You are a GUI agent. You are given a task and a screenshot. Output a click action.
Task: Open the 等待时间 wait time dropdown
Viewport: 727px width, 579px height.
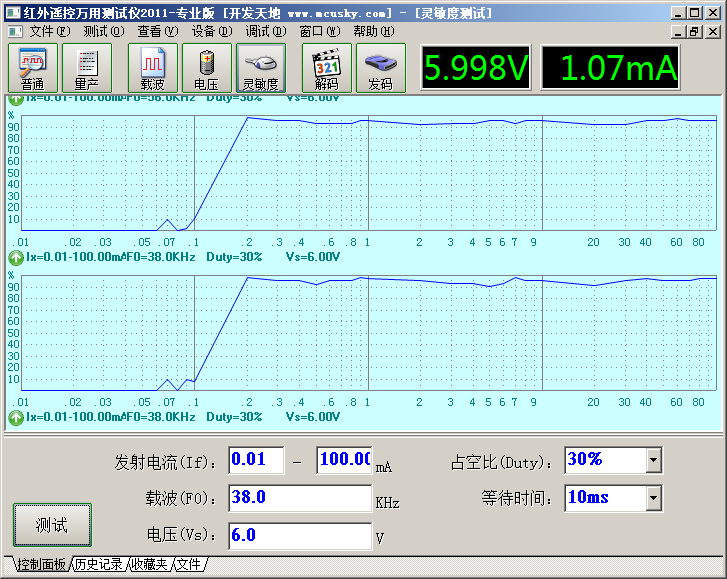[653, 497]
